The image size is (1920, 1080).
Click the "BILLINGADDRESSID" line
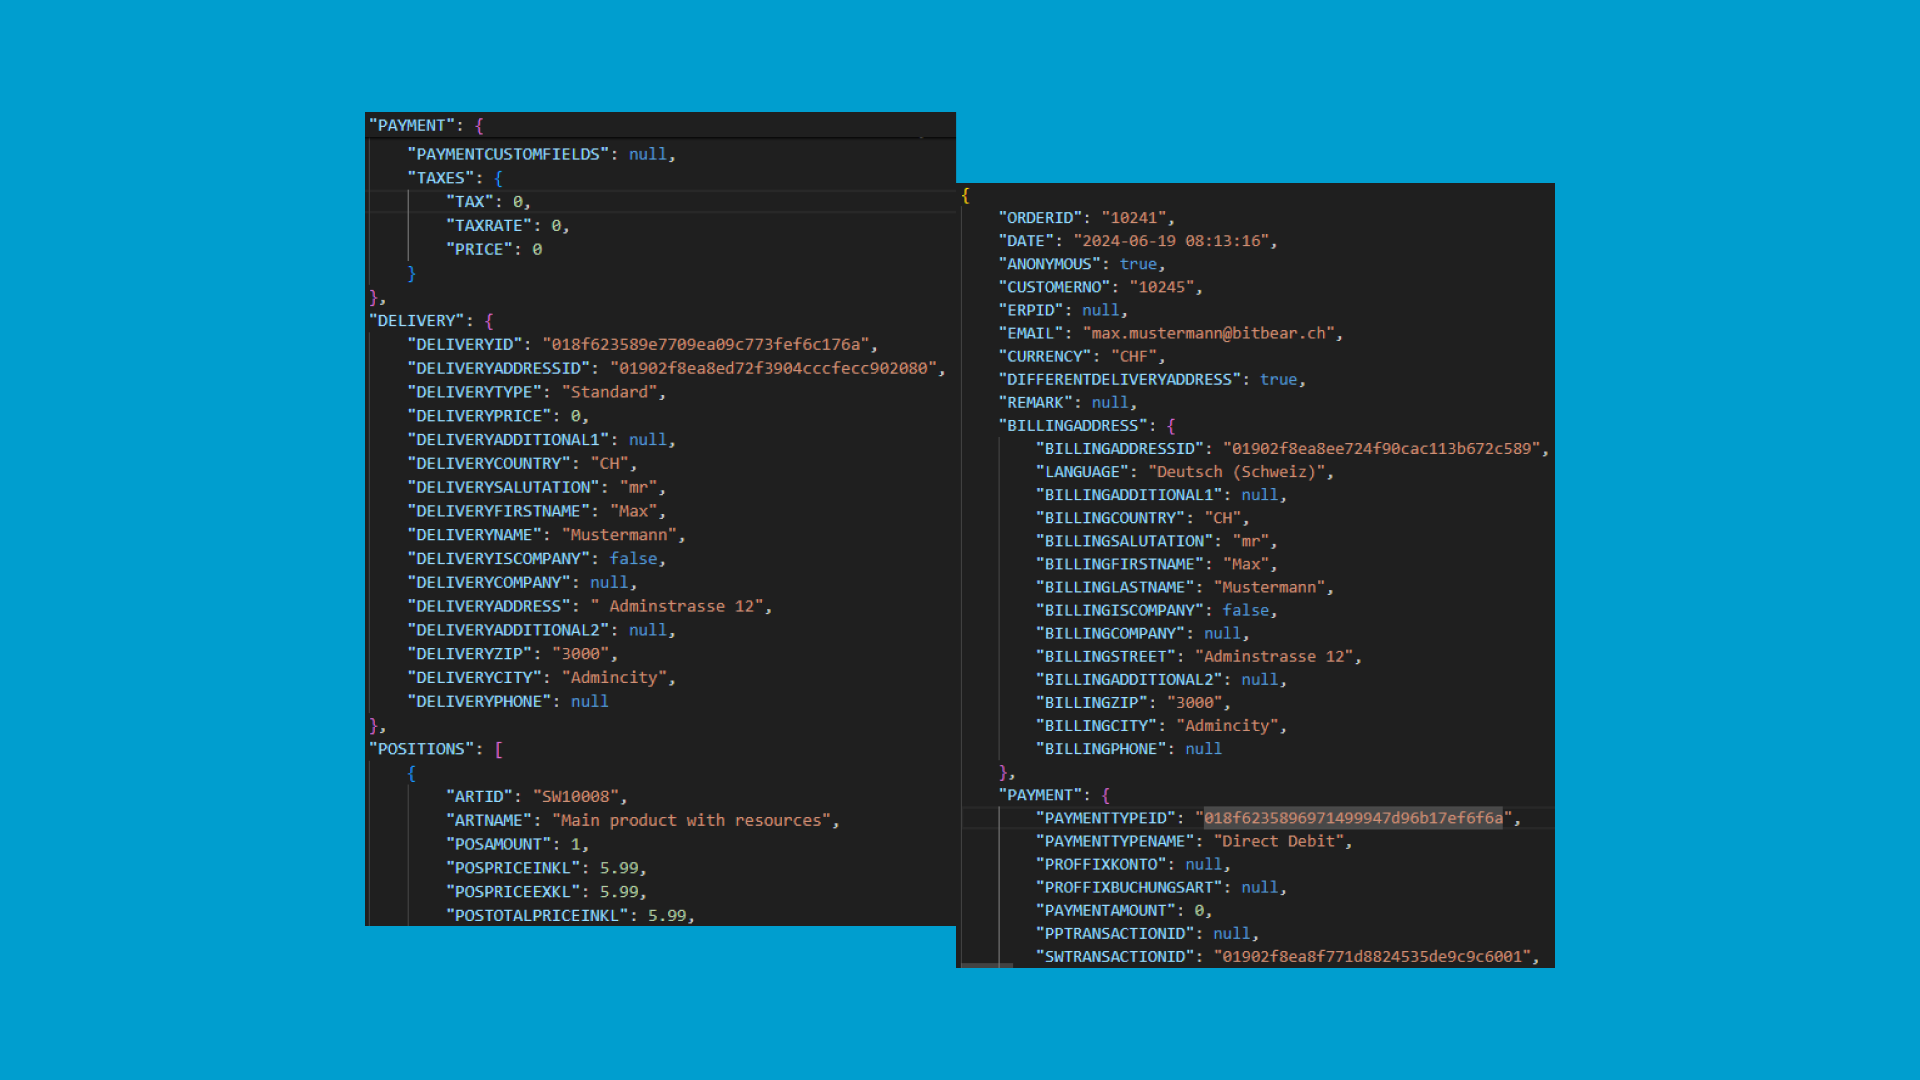click(x=1292, y=449)
